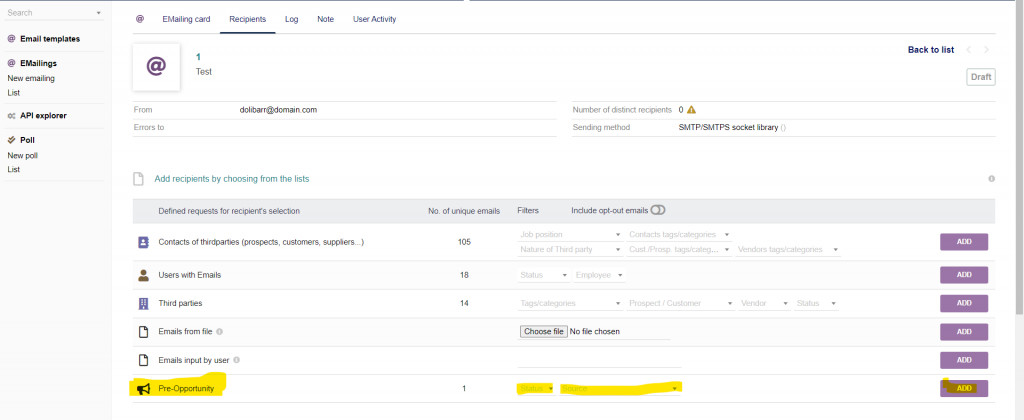Select the Recipients tab

click(x=248, y=19)
